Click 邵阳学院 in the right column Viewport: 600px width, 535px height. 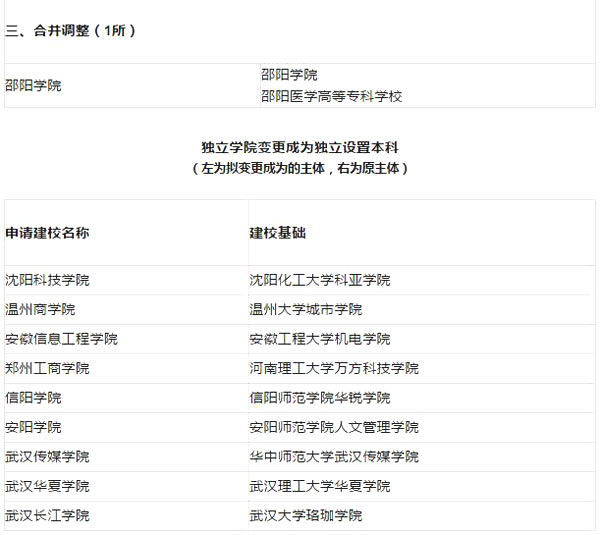[x=289, y=75]
